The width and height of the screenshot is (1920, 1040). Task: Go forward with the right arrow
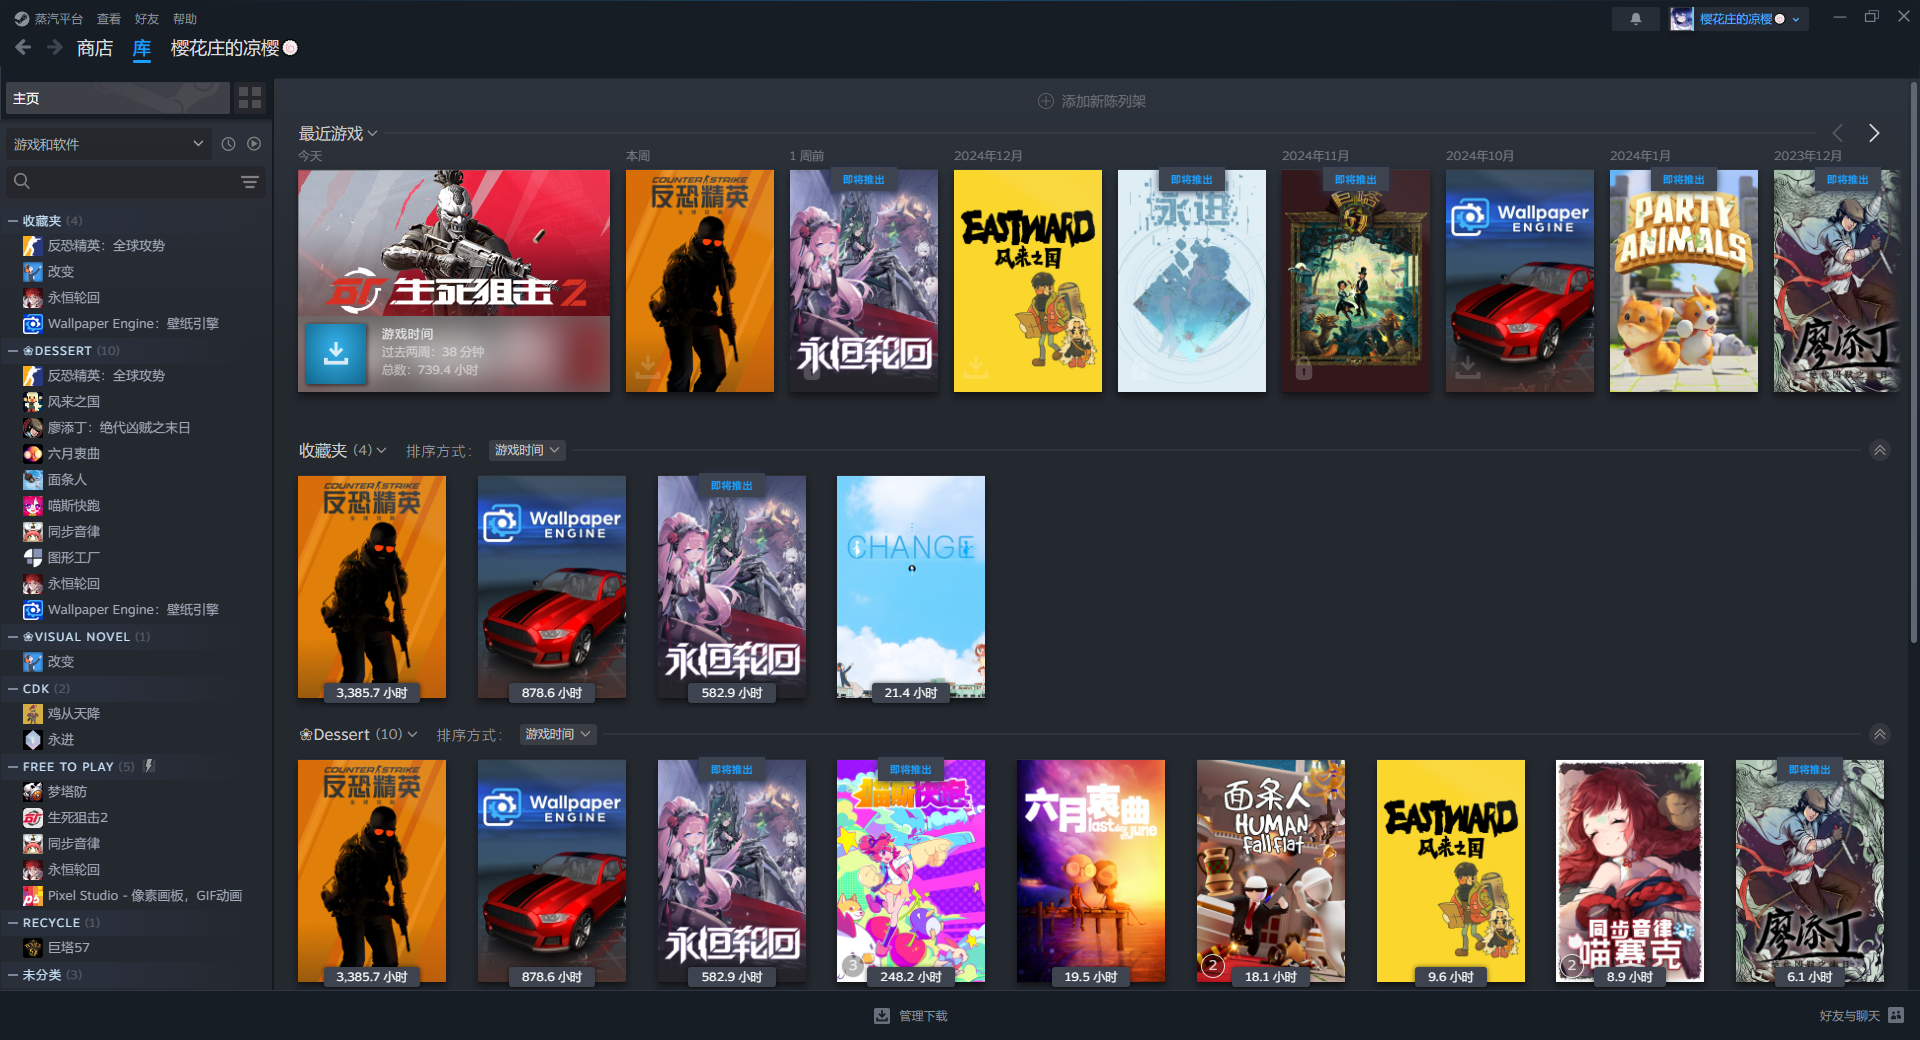click(55, 47)
